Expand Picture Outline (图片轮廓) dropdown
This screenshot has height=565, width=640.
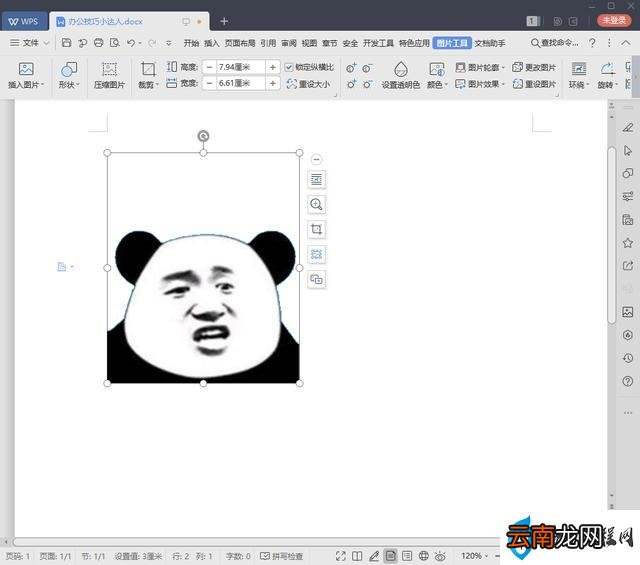(x=503, y=68)
